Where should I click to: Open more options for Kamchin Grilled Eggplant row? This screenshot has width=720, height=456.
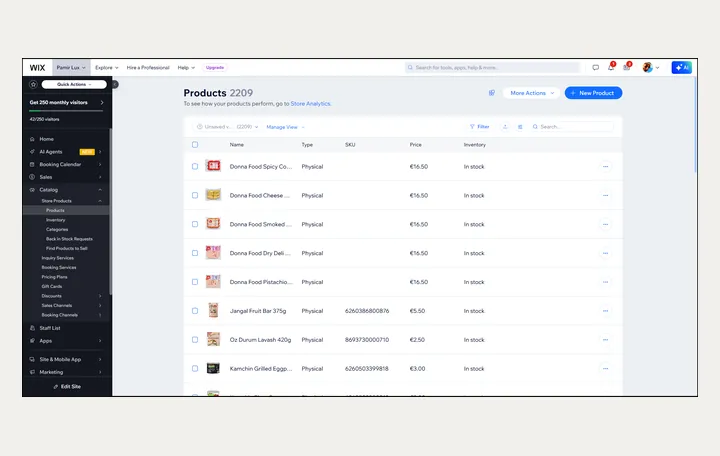(x=605, y=369)
